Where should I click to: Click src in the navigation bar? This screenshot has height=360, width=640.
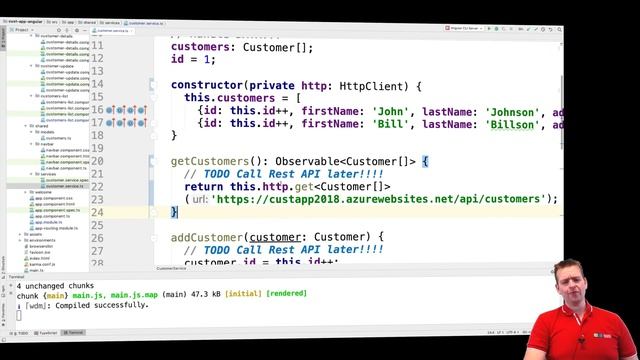(52, 22)
